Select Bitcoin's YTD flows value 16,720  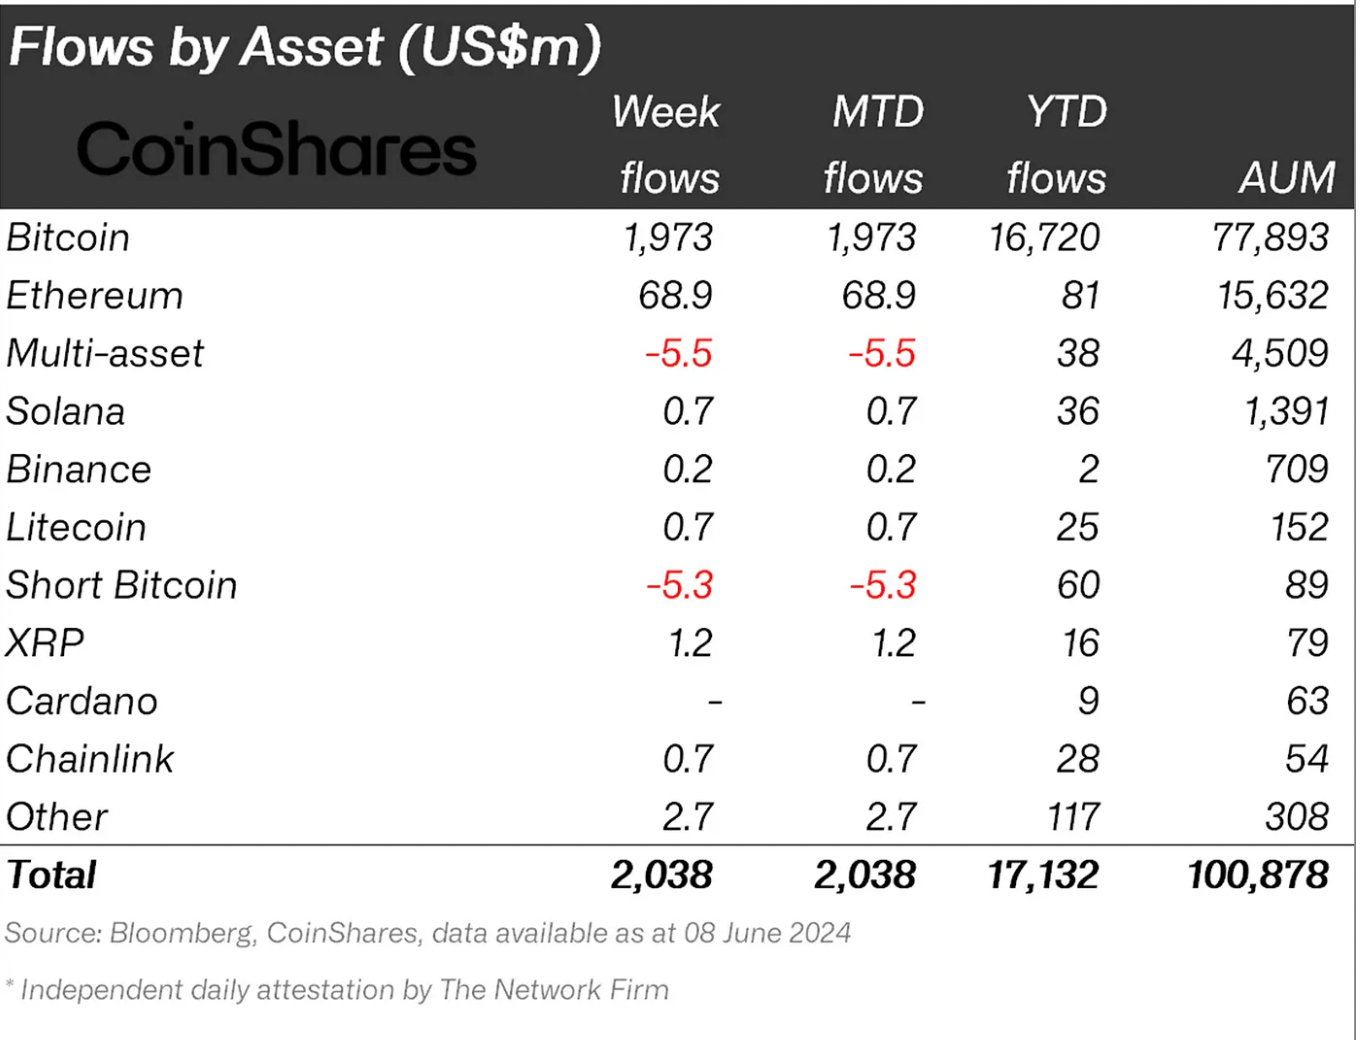coord(1044,238)
